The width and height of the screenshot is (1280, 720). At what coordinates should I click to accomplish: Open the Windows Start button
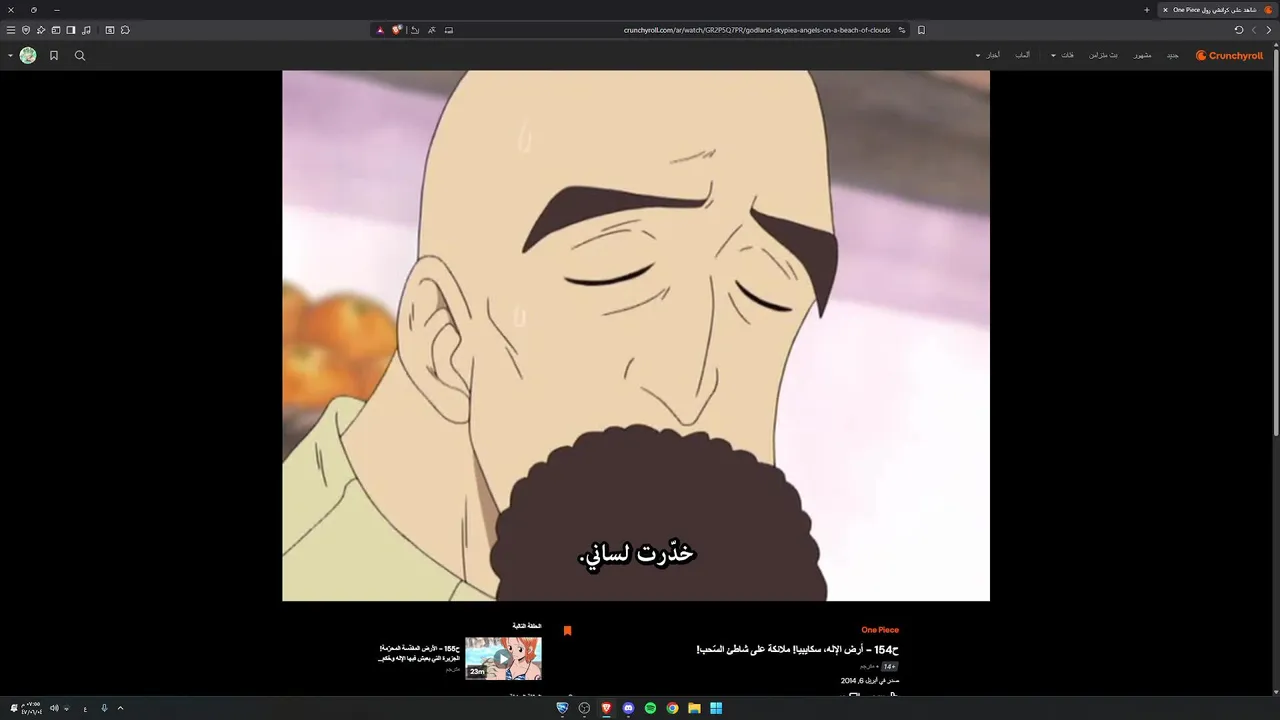716,708
